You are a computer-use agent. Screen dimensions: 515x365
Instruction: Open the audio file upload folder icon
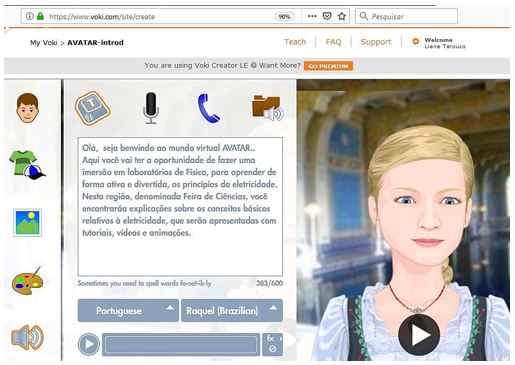(x=268, y=108)
